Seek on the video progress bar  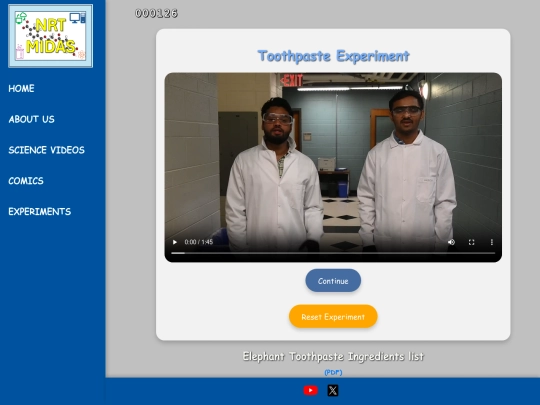click(x=333, y=253)
